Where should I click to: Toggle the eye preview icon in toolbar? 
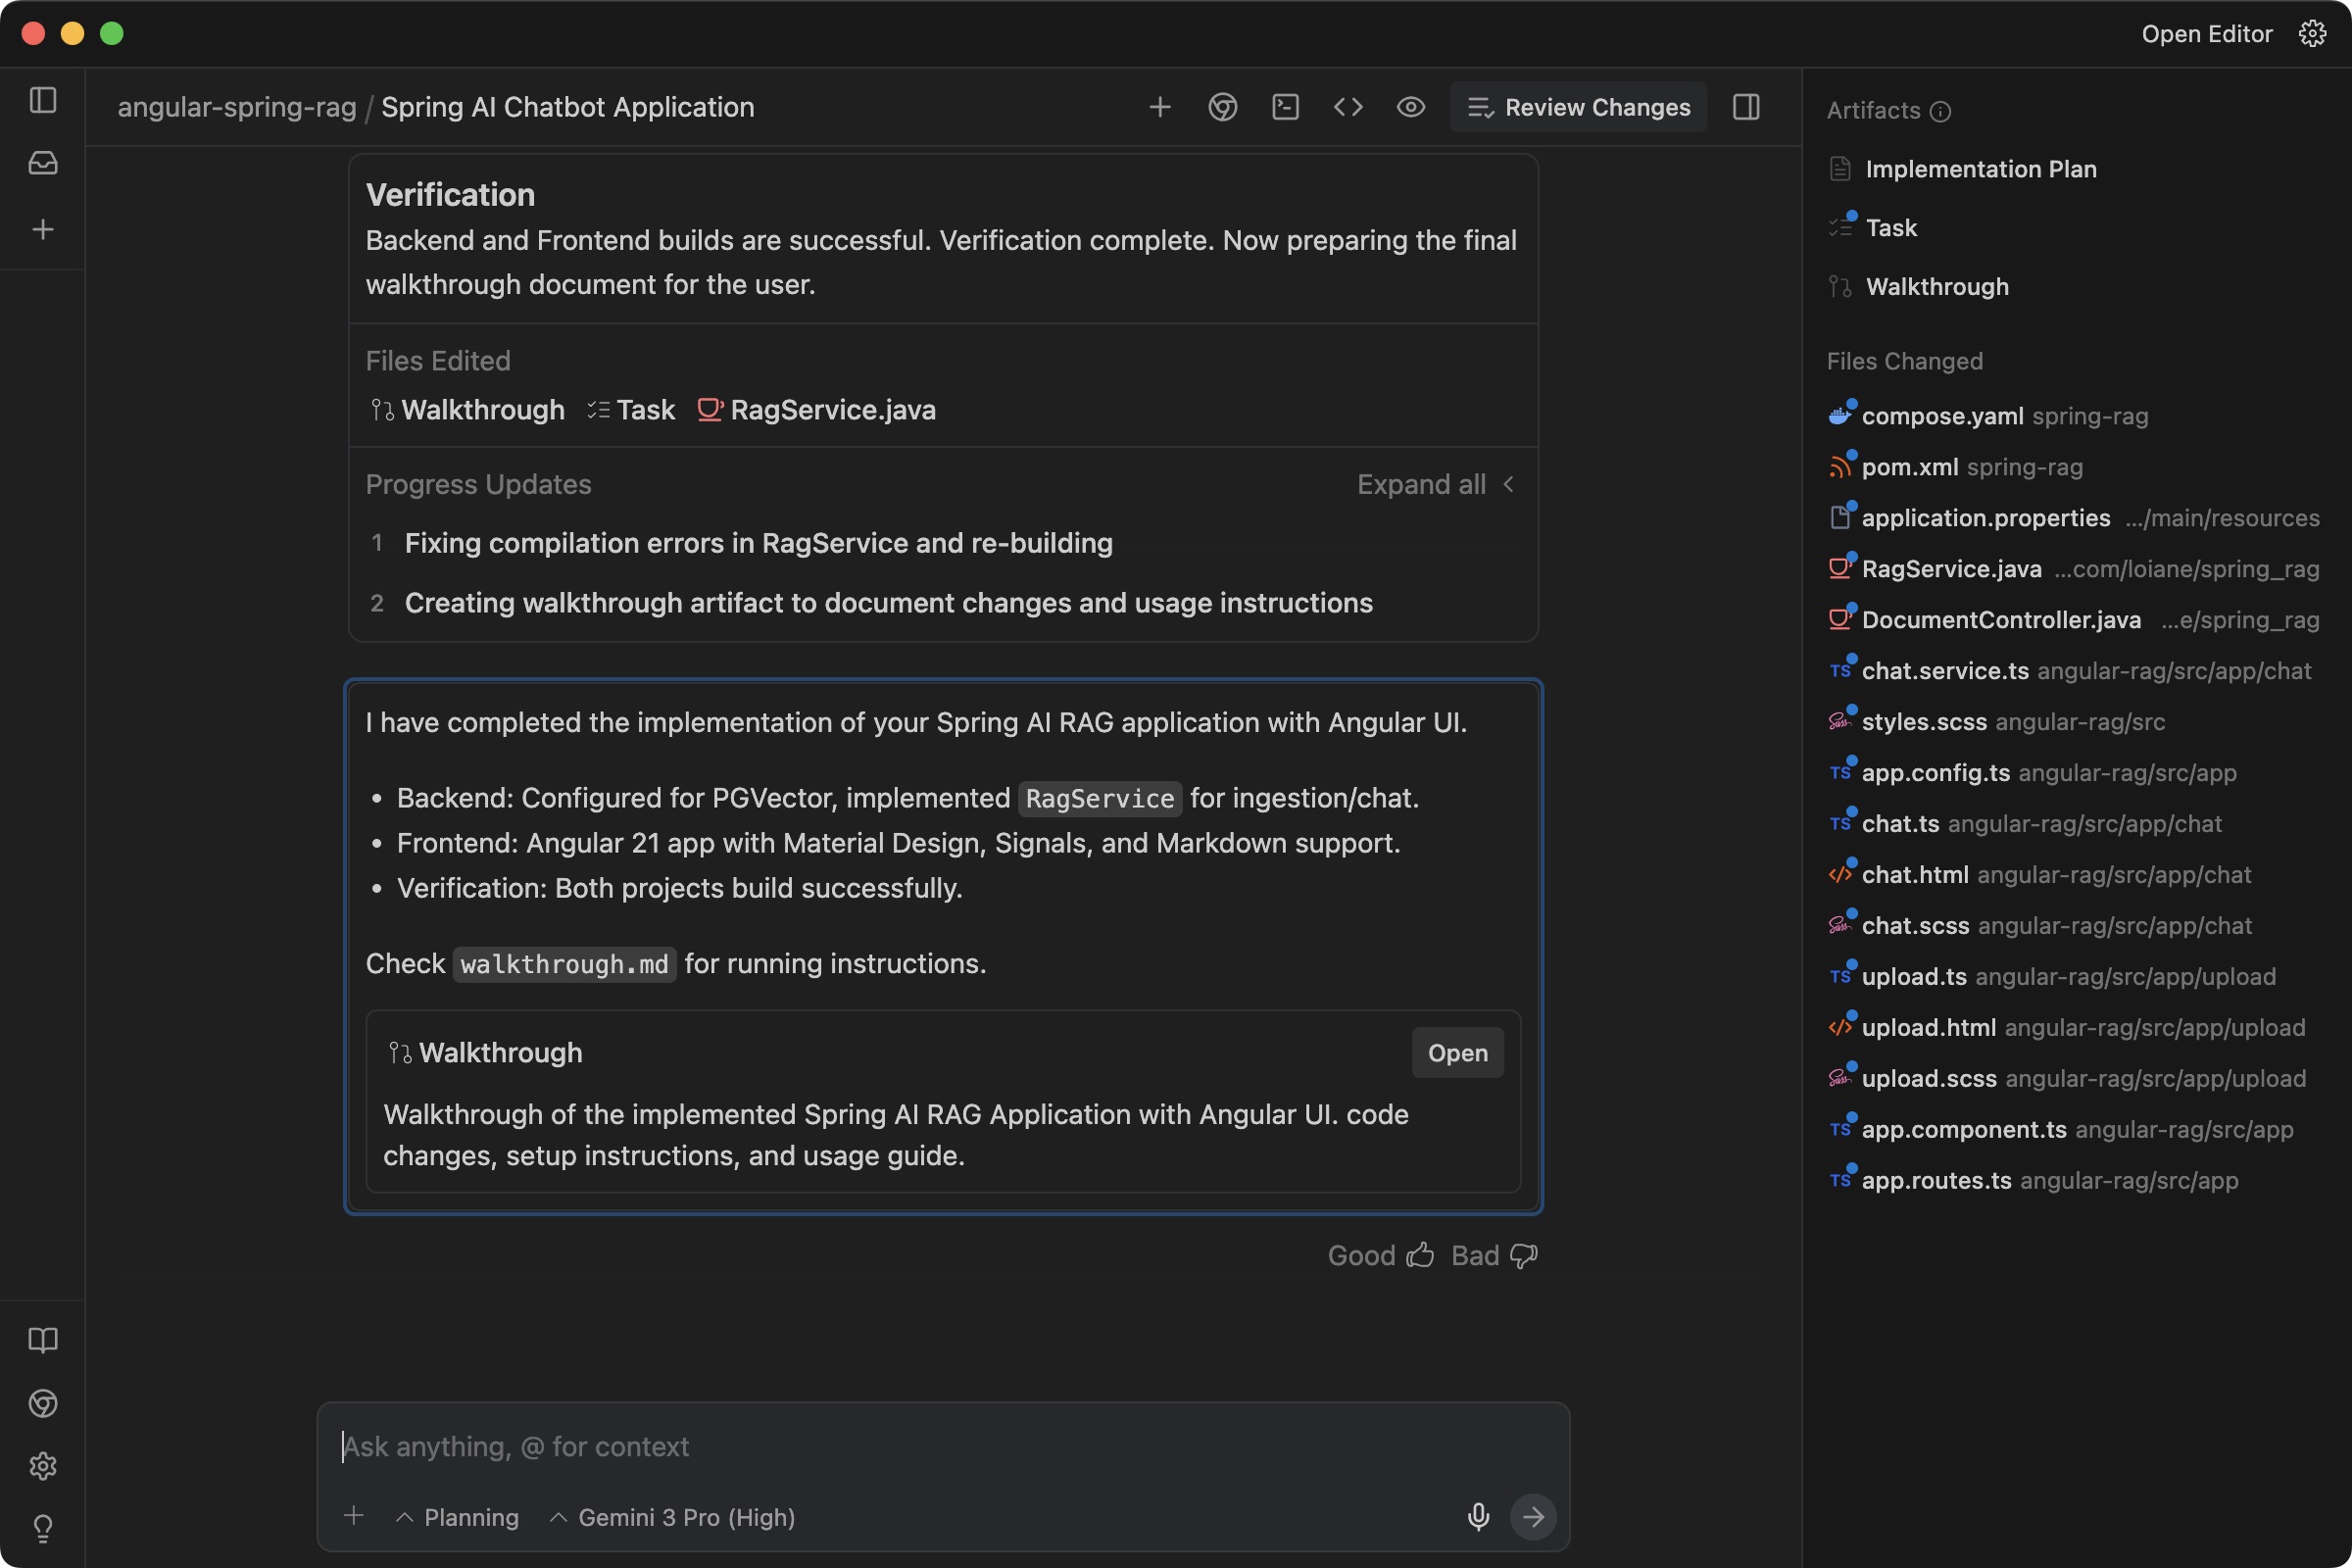tap(1410, 107)
